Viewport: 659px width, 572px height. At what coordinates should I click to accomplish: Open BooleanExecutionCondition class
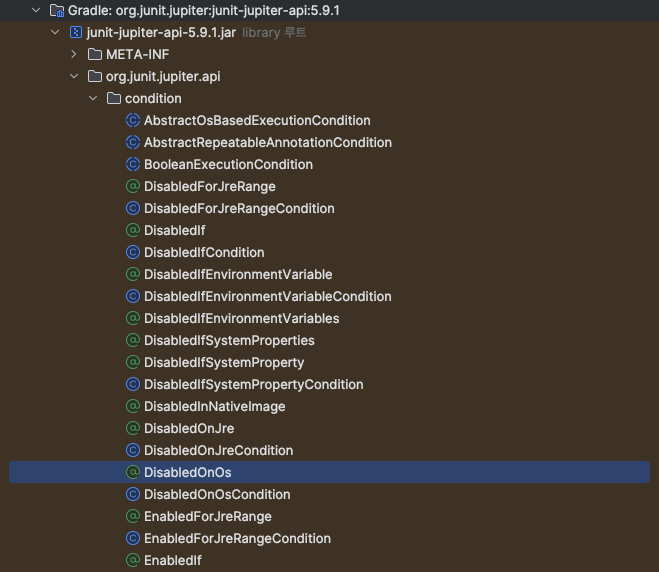[228, 164]
